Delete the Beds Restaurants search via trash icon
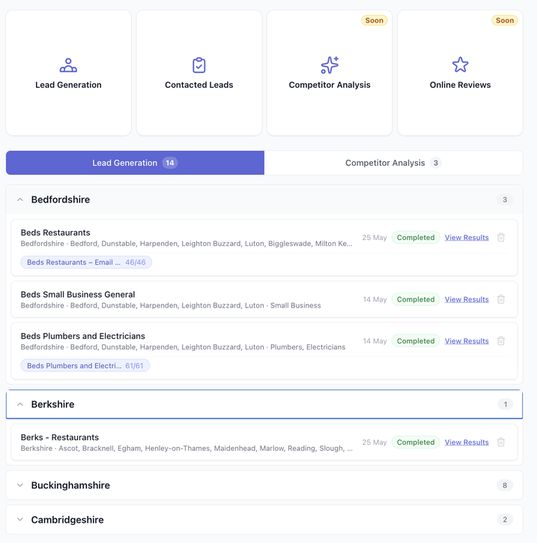 tap(501, 238)
